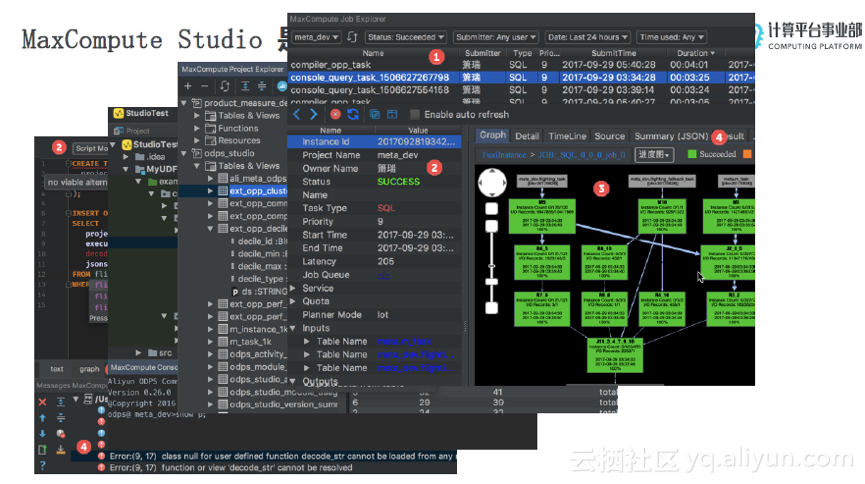Click expand all icon in Project Explorer
This screenshot has width=865, height=484.
245,86
